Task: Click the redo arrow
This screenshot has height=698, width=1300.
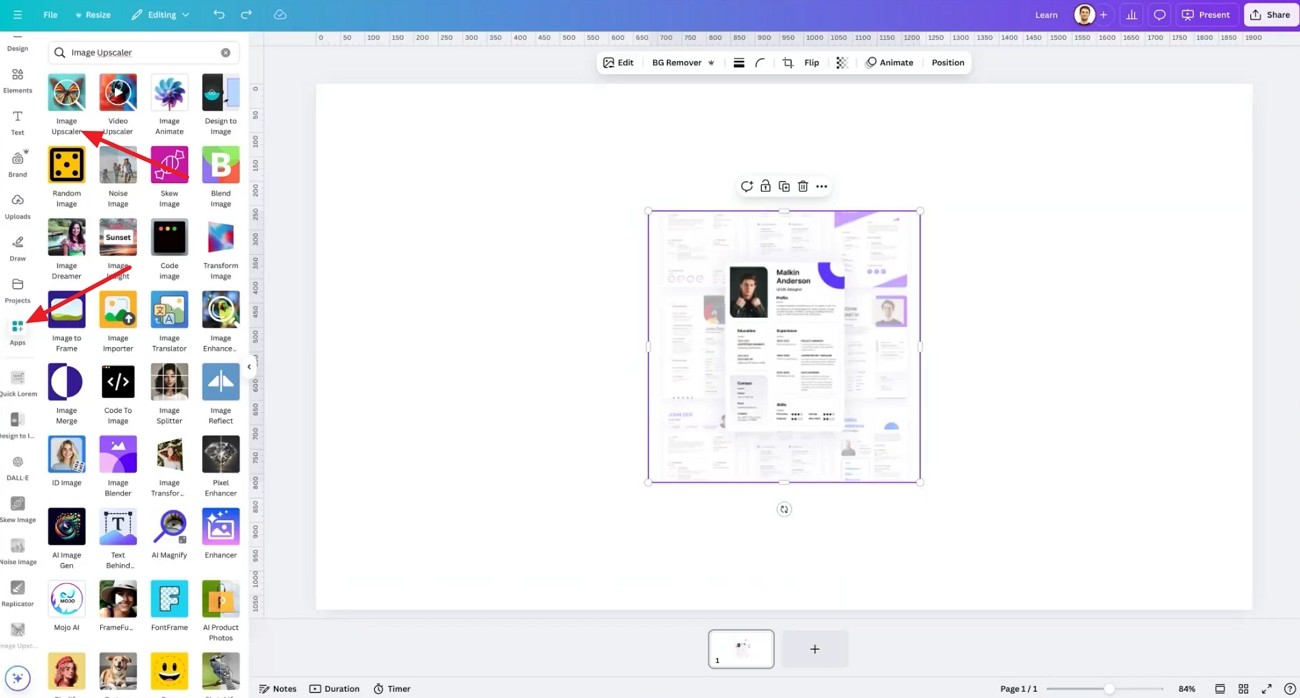Action: pos(246,15)
